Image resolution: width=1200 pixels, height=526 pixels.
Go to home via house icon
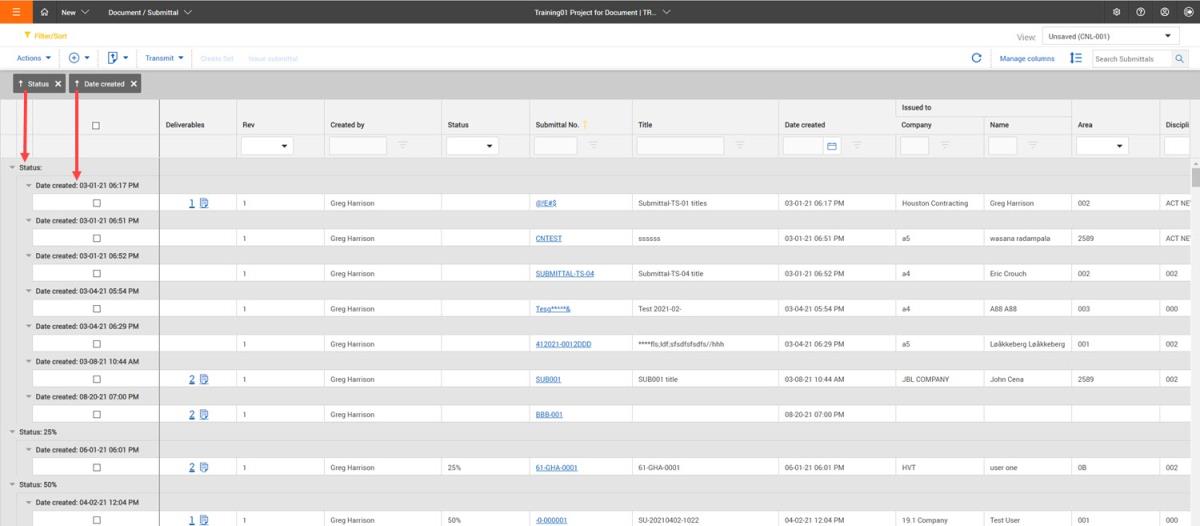point(44,12)
